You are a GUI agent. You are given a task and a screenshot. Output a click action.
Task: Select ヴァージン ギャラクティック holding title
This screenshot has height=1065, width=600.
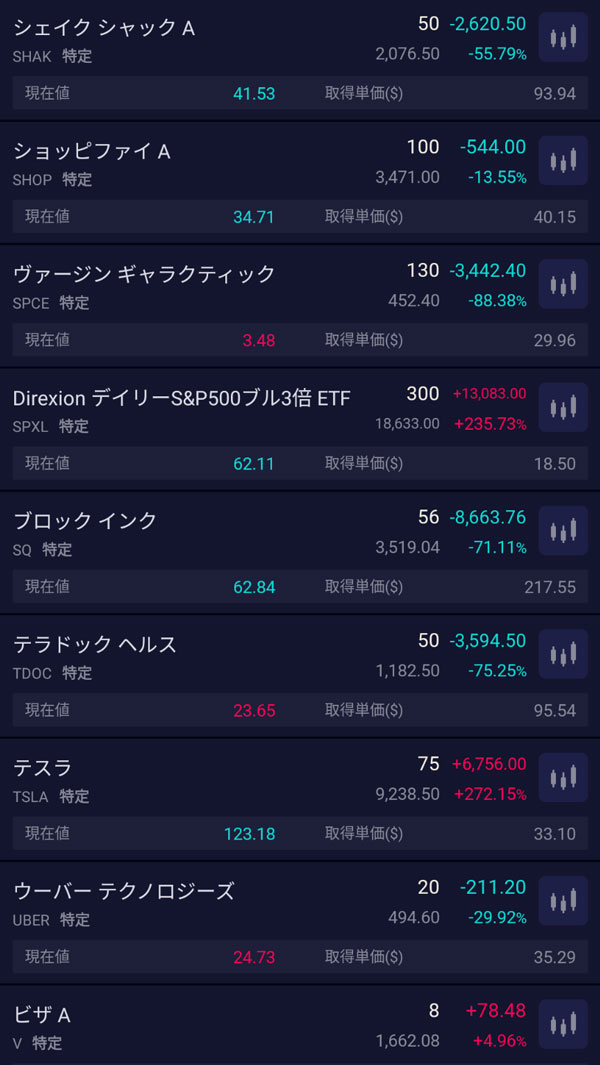(x=144, y=274)
